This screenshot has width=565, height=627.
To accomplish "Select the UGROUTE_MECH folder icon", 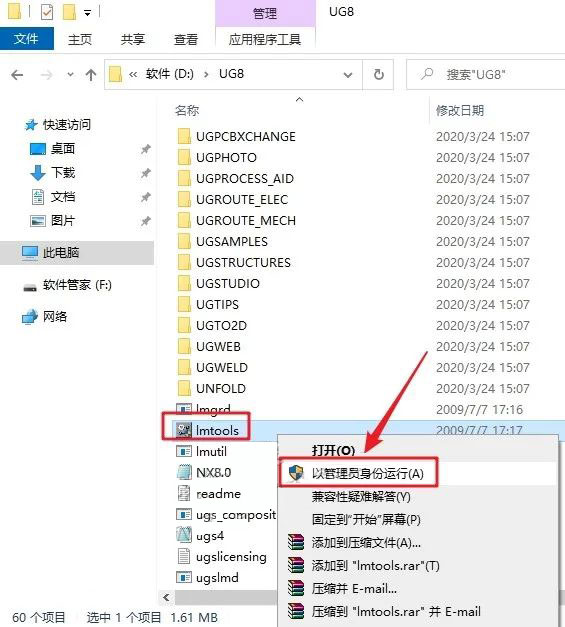I will tap(184, 220).
